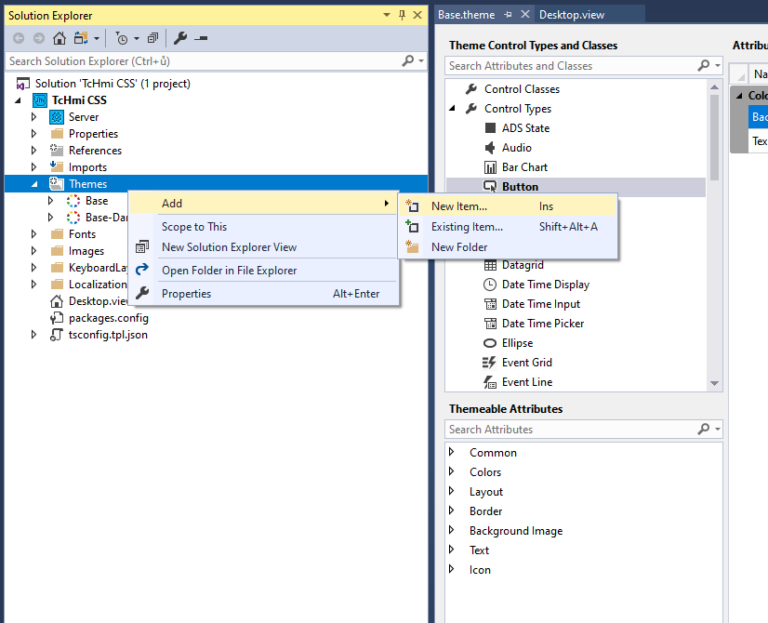
Task: Expand the Server node in Solution Explorer
Action: 34,117
